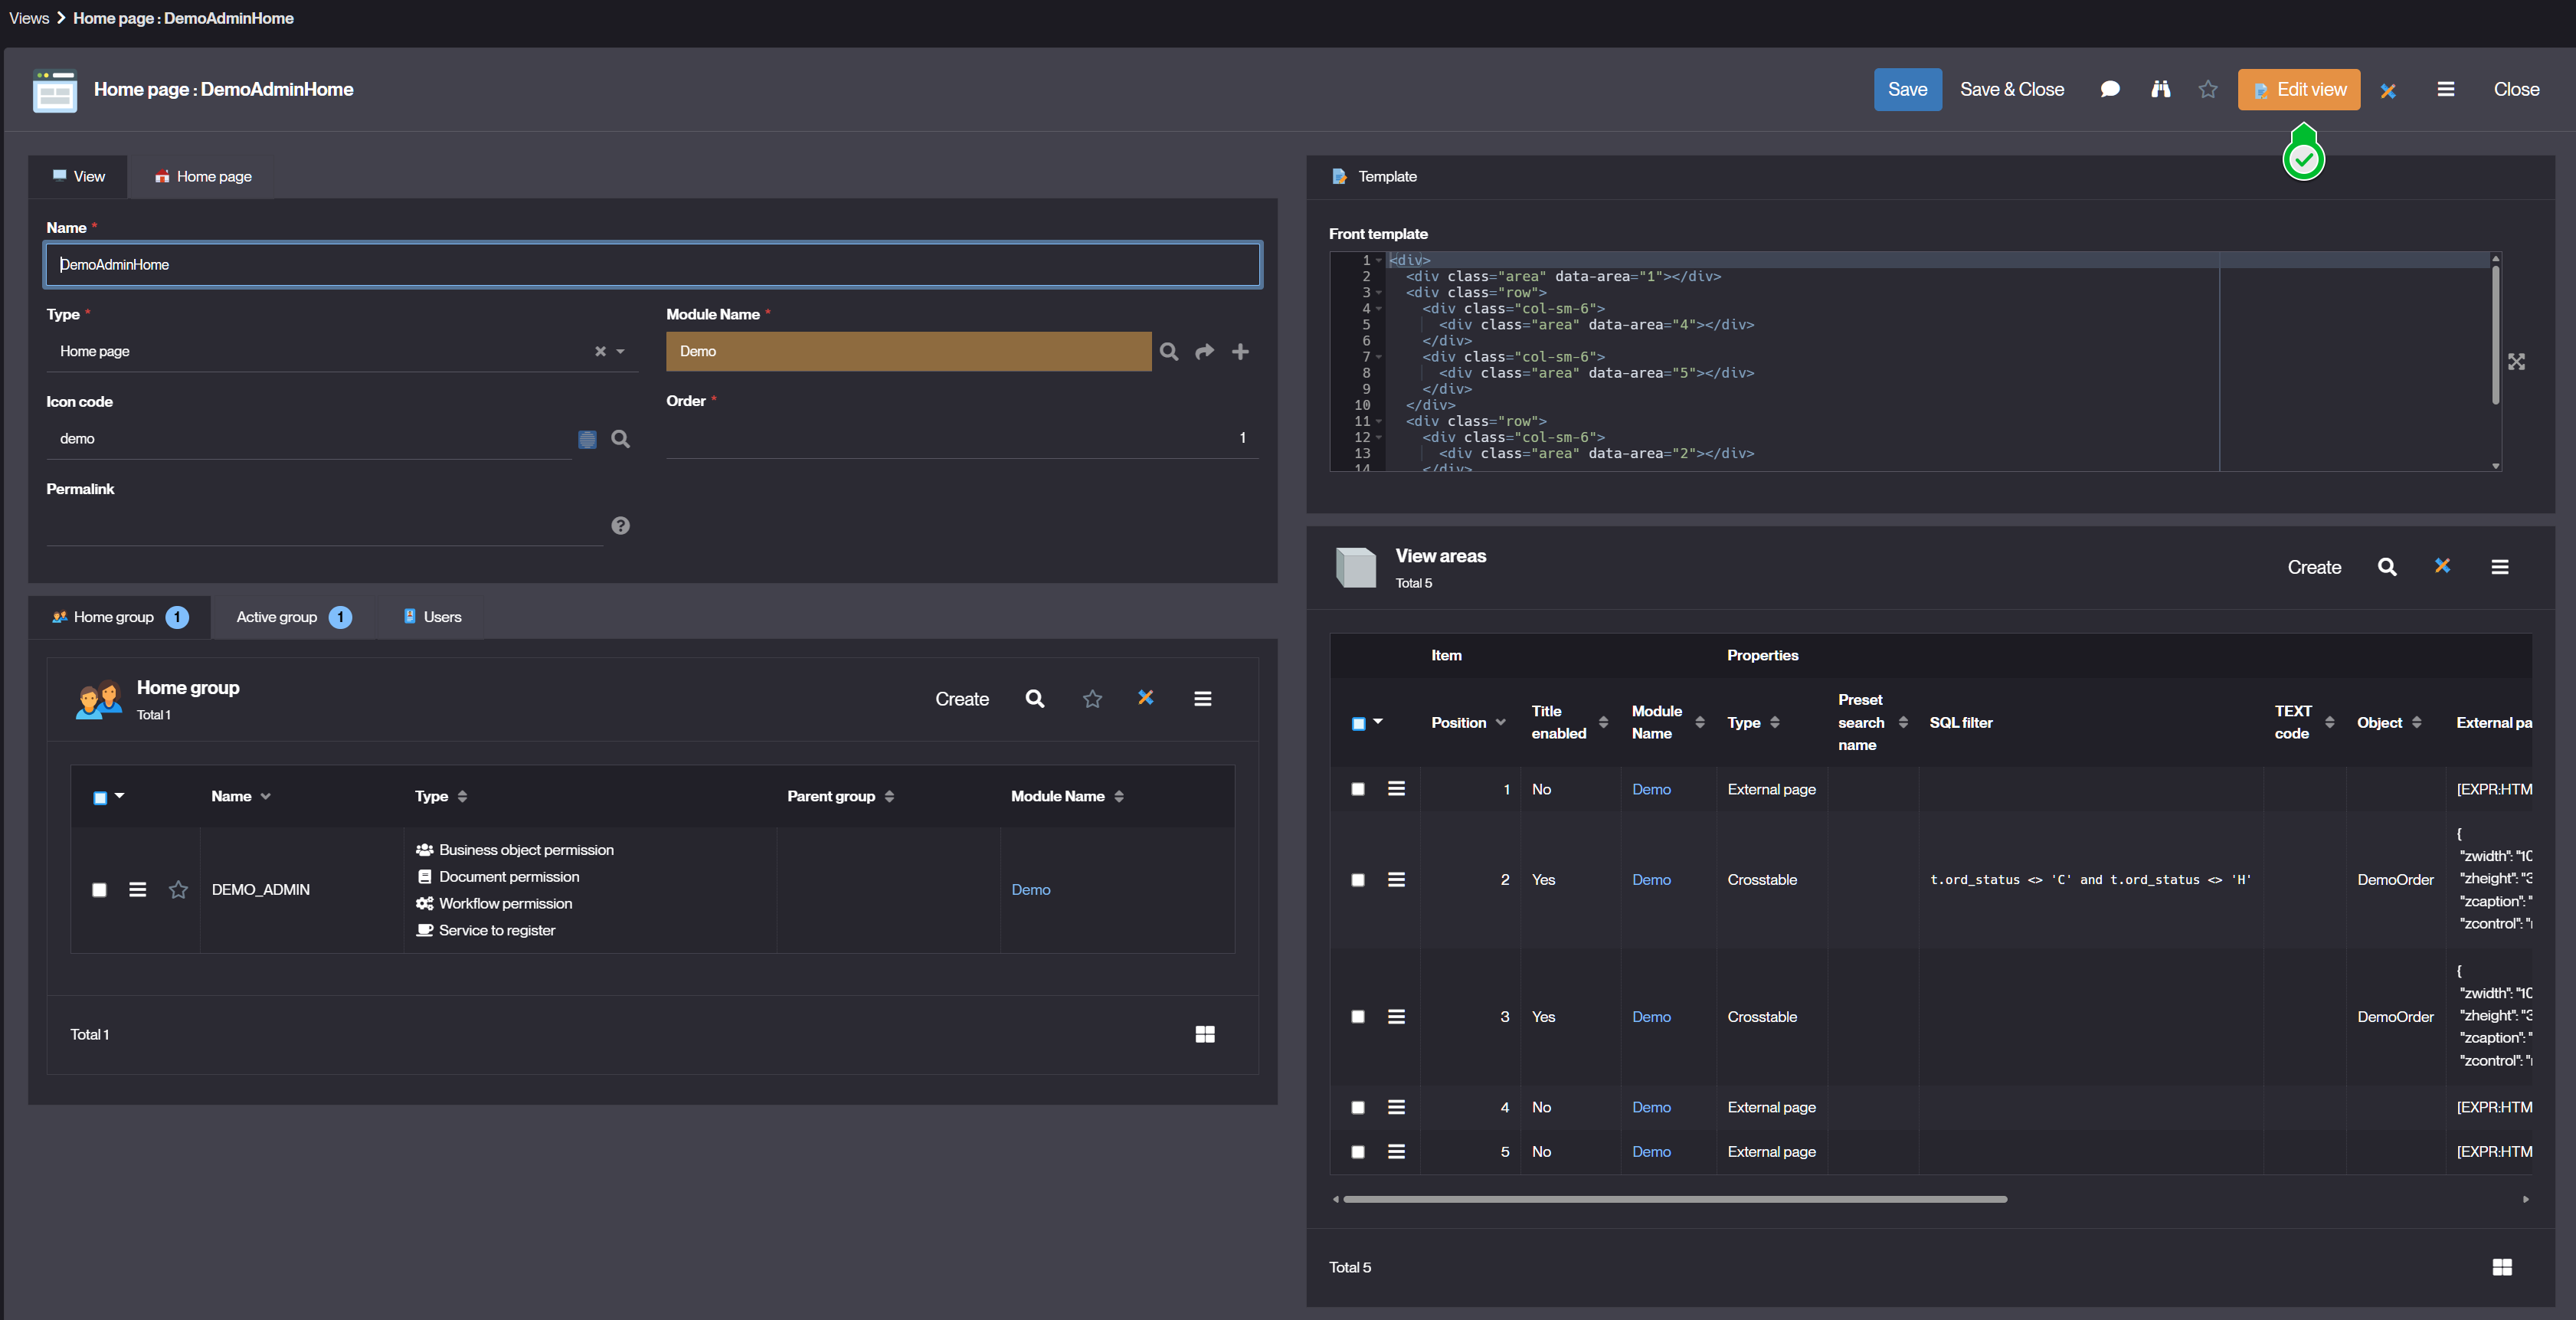2576x1320 pixels.
Task: Open the View areas hamburger menu
Action: (x=2499, y=567)
